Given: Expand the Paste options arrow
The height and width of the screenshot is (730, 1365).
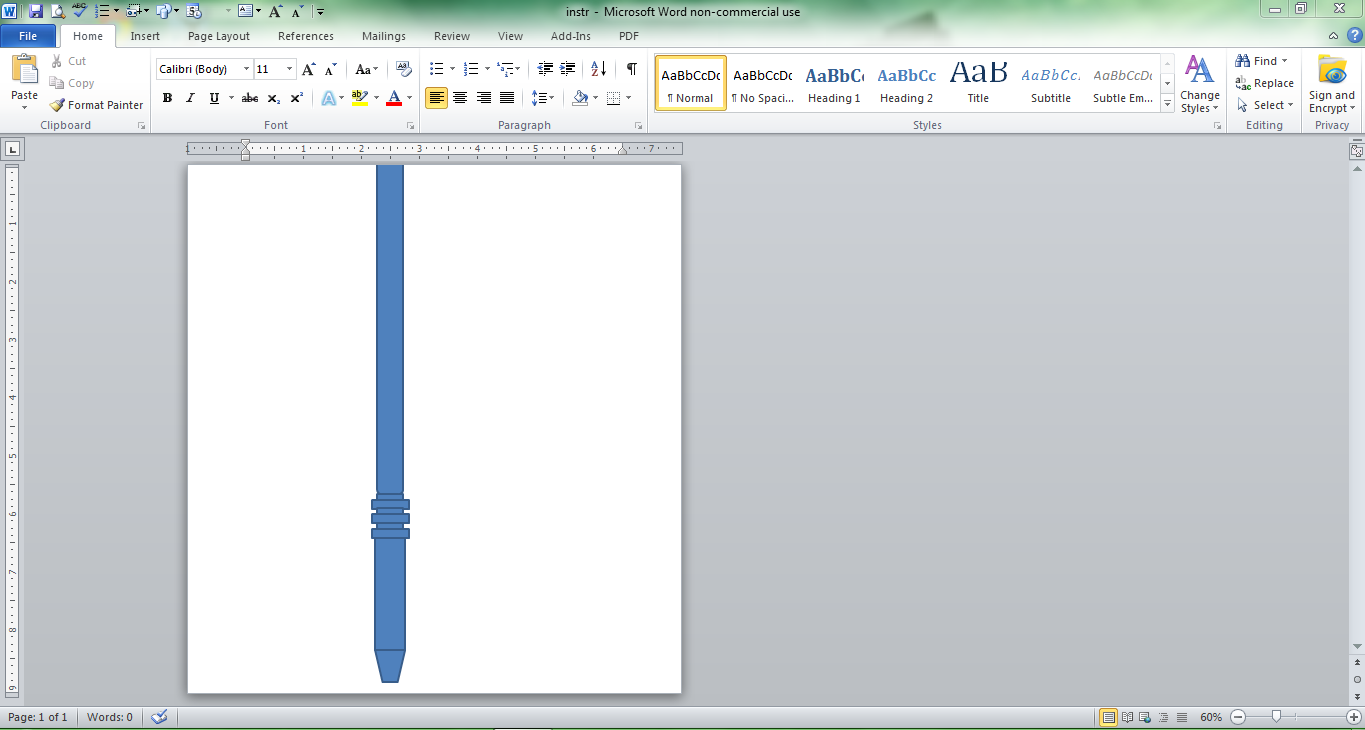Looking at the screenshot, I should [24, 107].
